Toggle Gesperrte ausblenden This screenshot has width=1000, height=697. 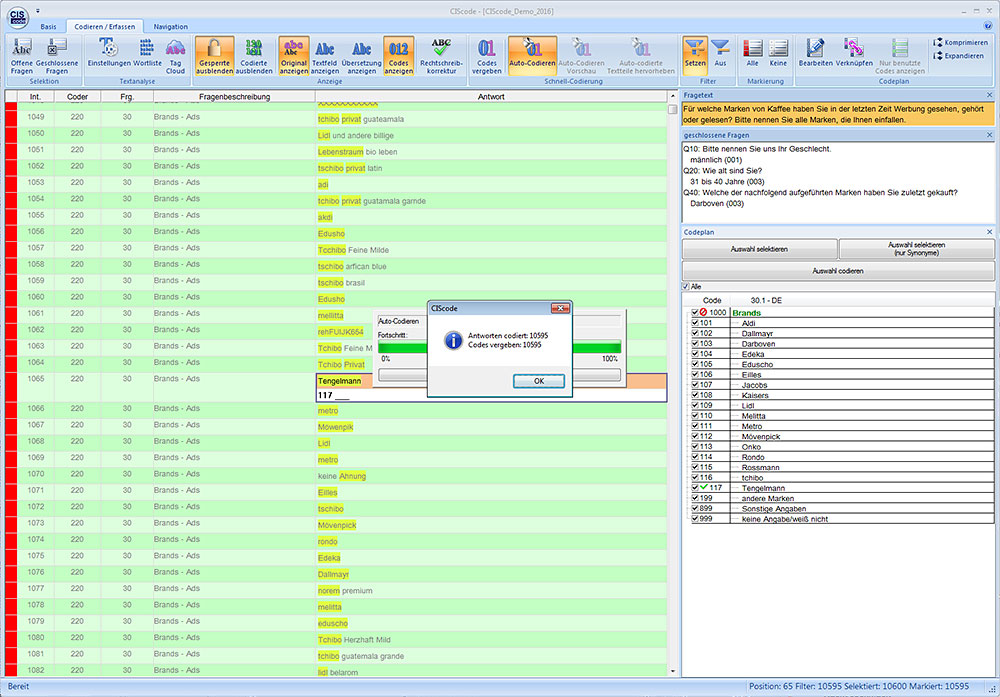(x=214, y=56)
